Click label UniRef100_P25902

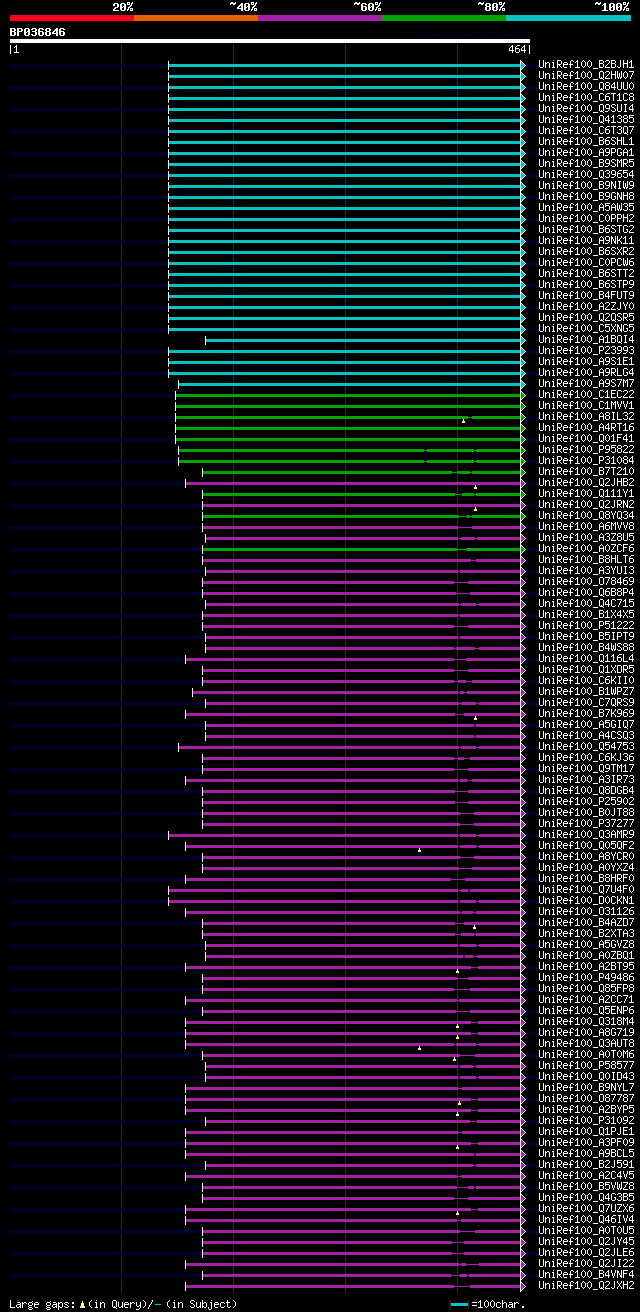click(x=586, y=801)
